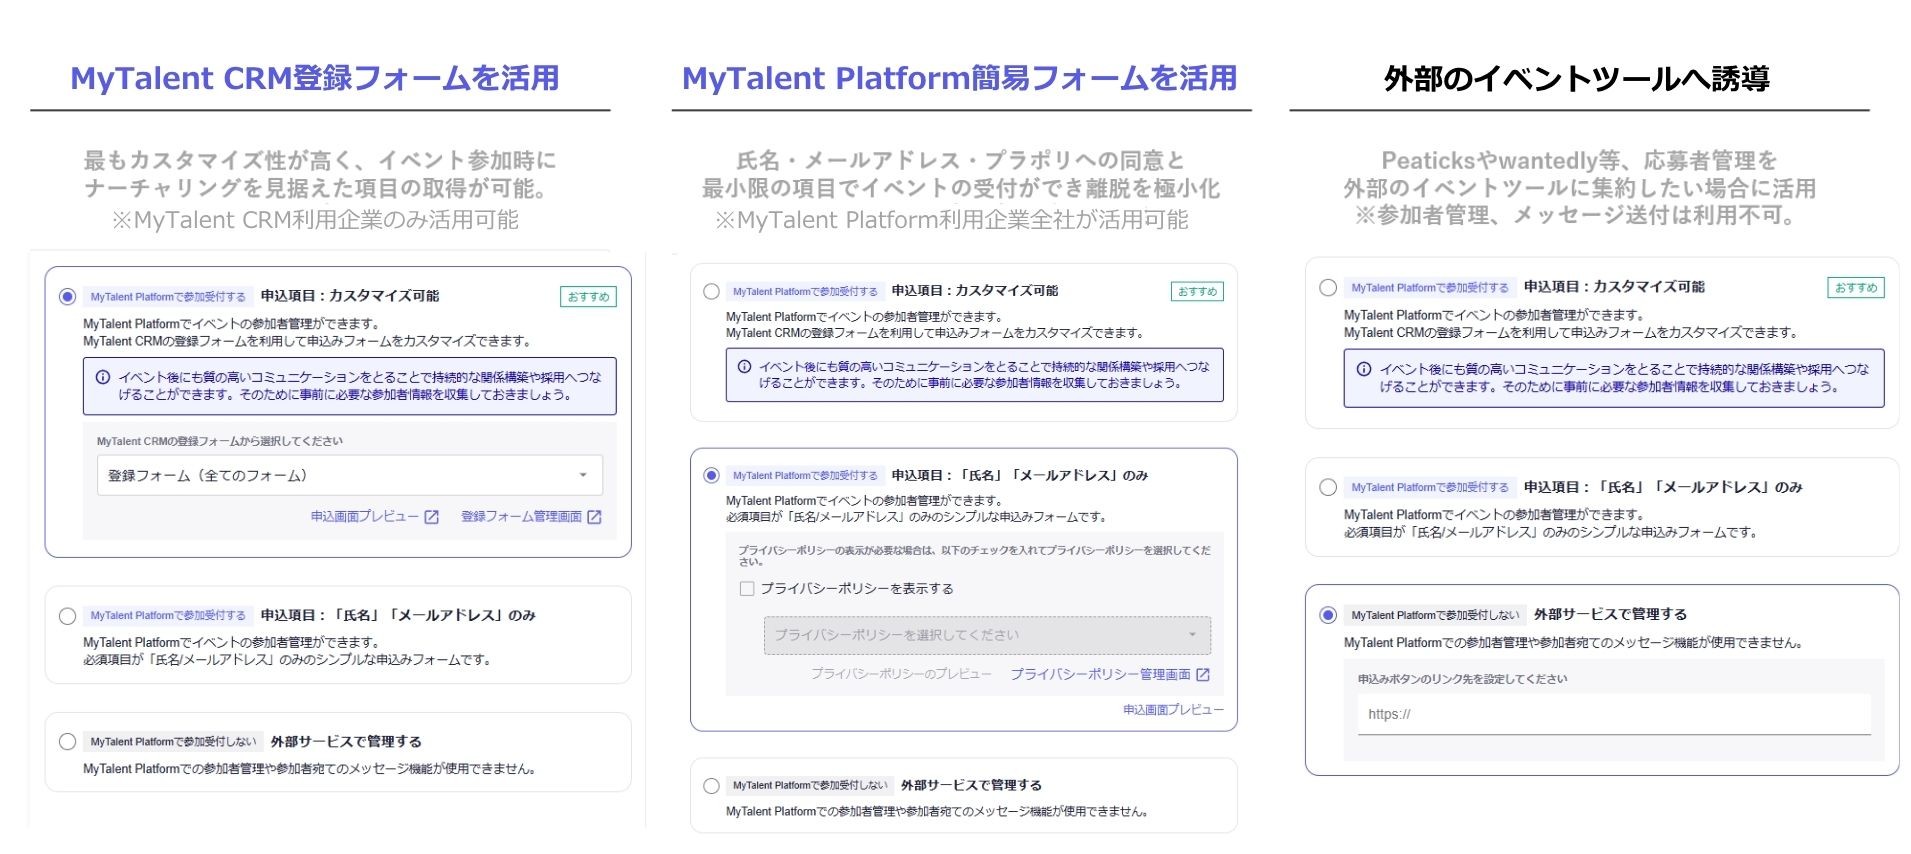
Task: Click the info icon in the CRM panel notice
Action: (102, 378)
